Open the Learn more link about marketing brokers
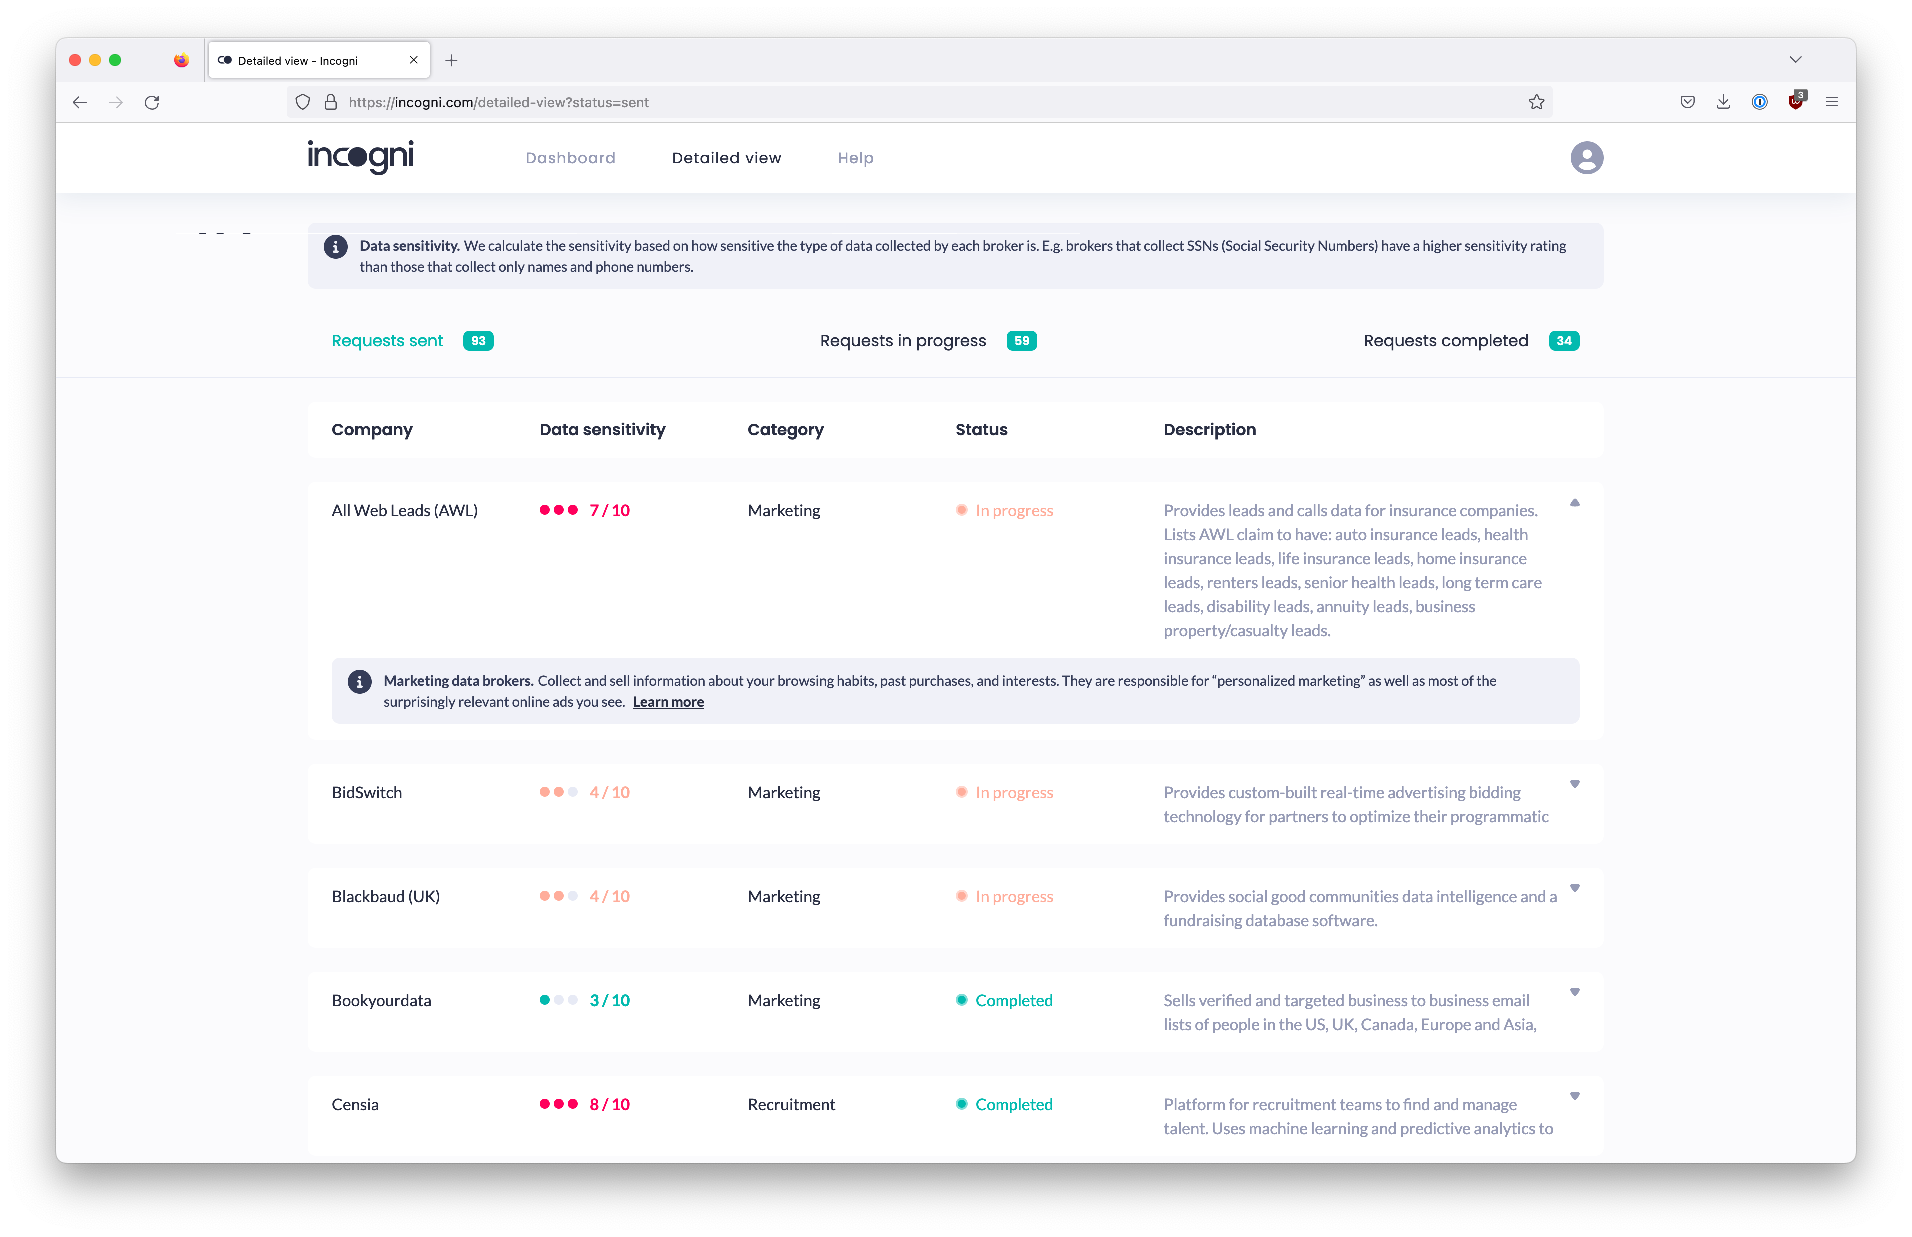The width and height of the screenshot is (1912, 1237). (x=668, y=701)
